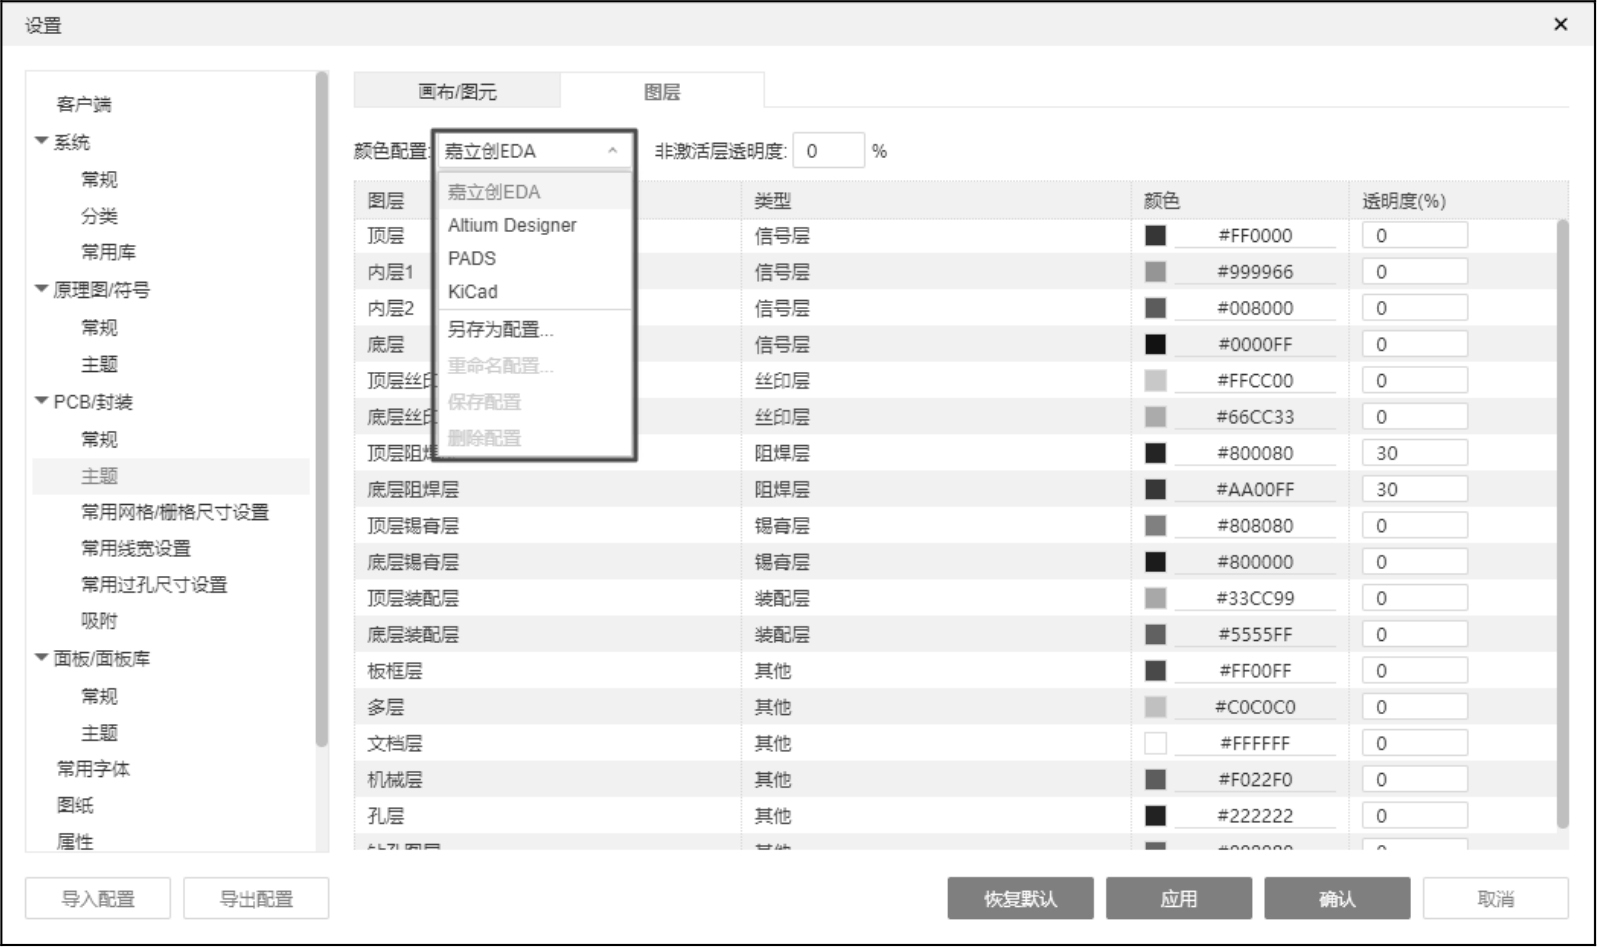Image resolution: width=1597 pixels, height=947 pixels.
Task: Open color swatch for 多层 #C0C0C0
Action: [x=1155, y=707]
